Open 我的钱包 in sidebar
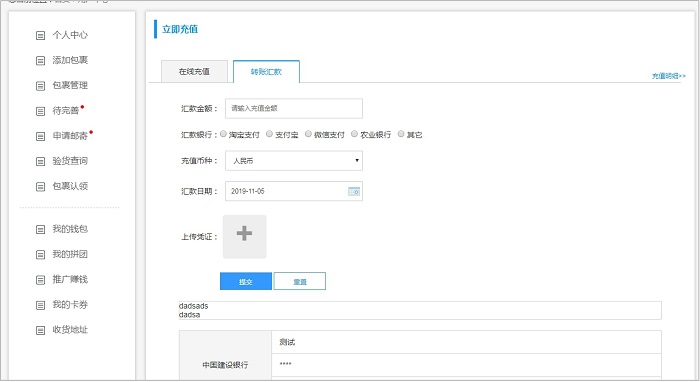The height and width of the screenshot is (382, 700). pyautogui.click(x=70, y=229)
